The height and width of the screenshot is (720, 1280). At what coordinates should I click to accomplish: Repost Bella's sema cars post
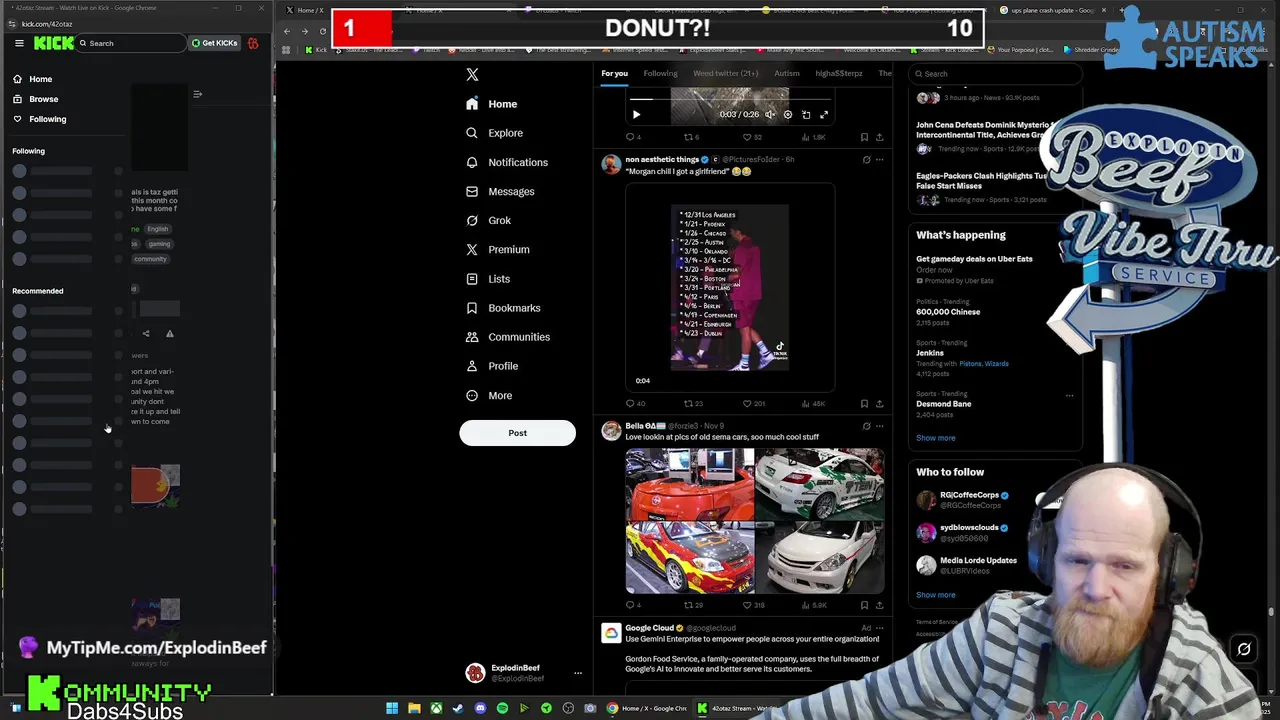pyautogui.click(x=693, y=605)
